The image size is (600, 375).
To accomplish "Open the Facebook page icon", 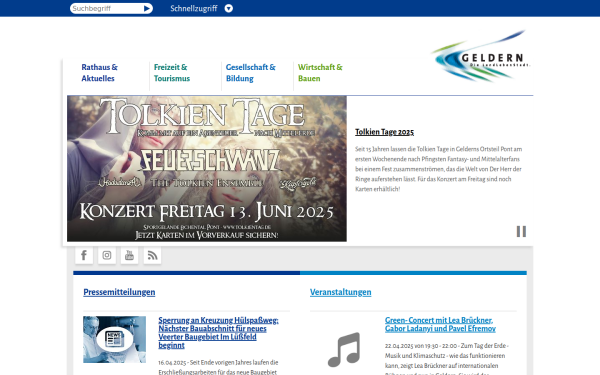I will point(84,255).
